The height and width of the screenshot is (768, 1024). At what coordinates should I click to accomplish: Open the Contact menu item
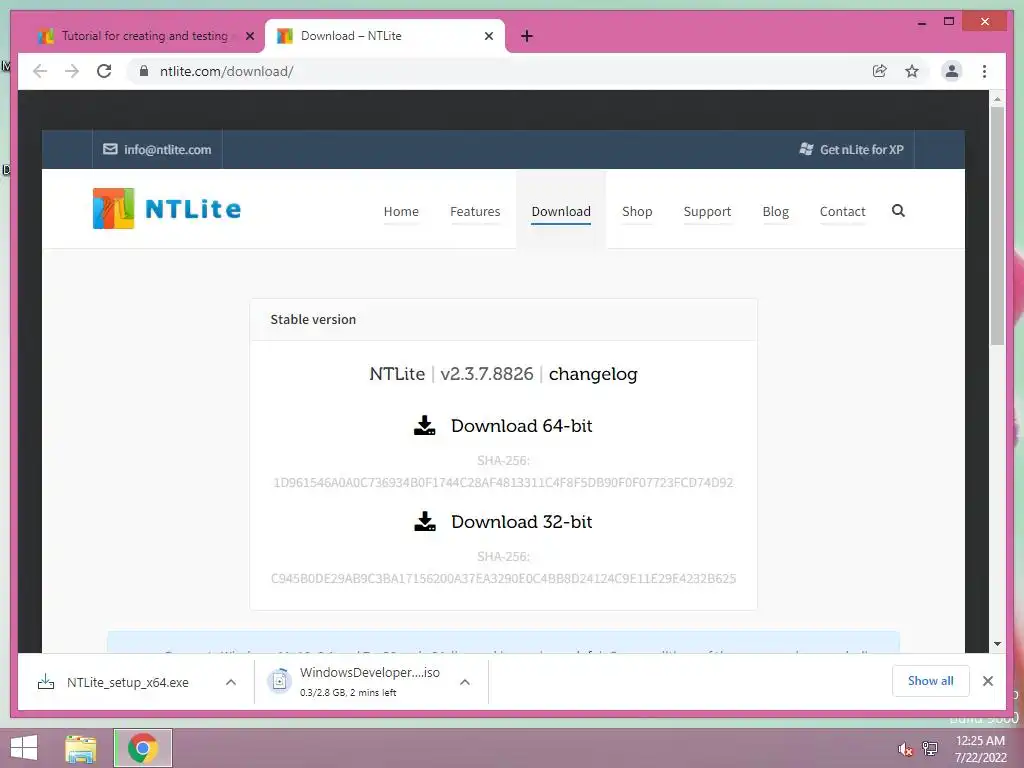click(842, 212)
